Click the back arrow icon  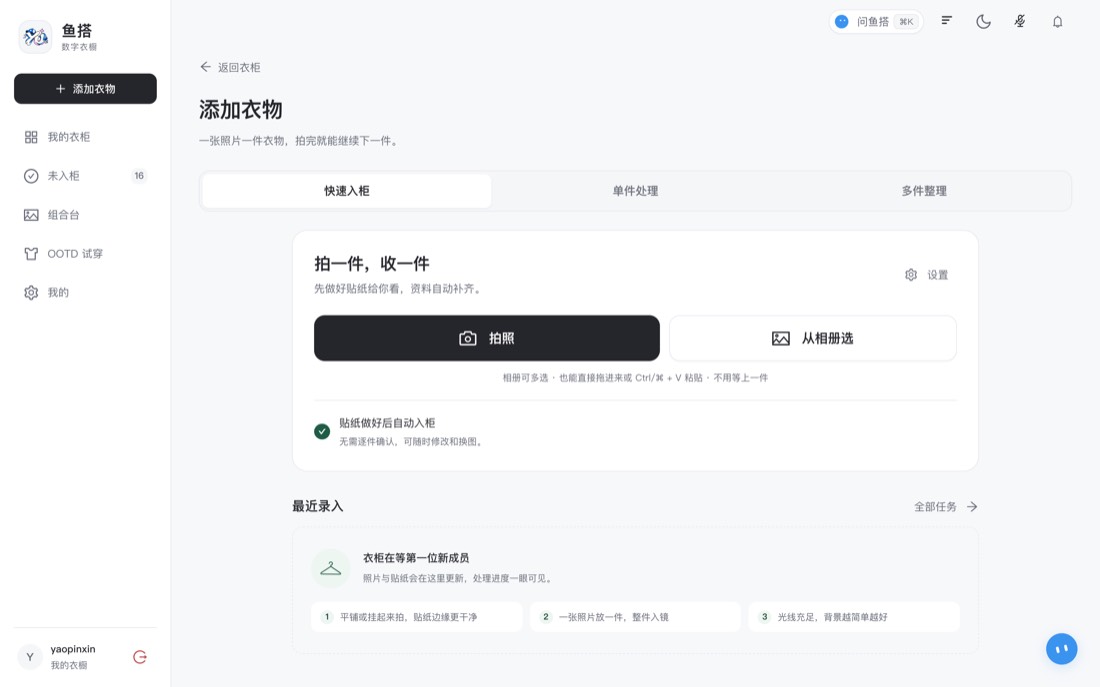(206, 67)
